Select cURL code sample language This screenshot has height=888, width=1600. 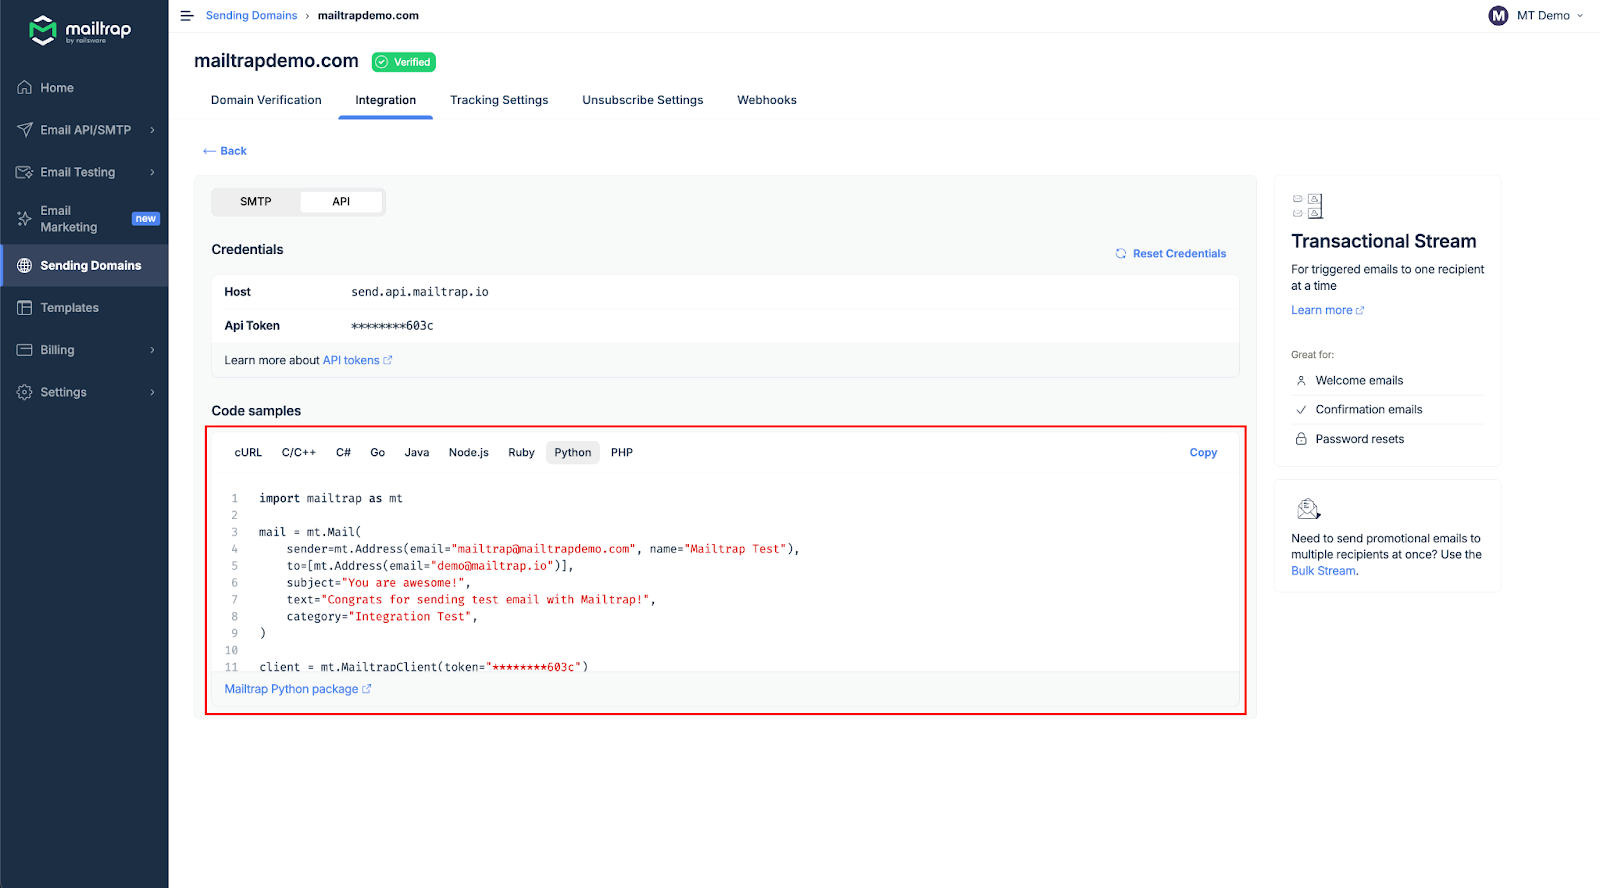pos(248,453)
